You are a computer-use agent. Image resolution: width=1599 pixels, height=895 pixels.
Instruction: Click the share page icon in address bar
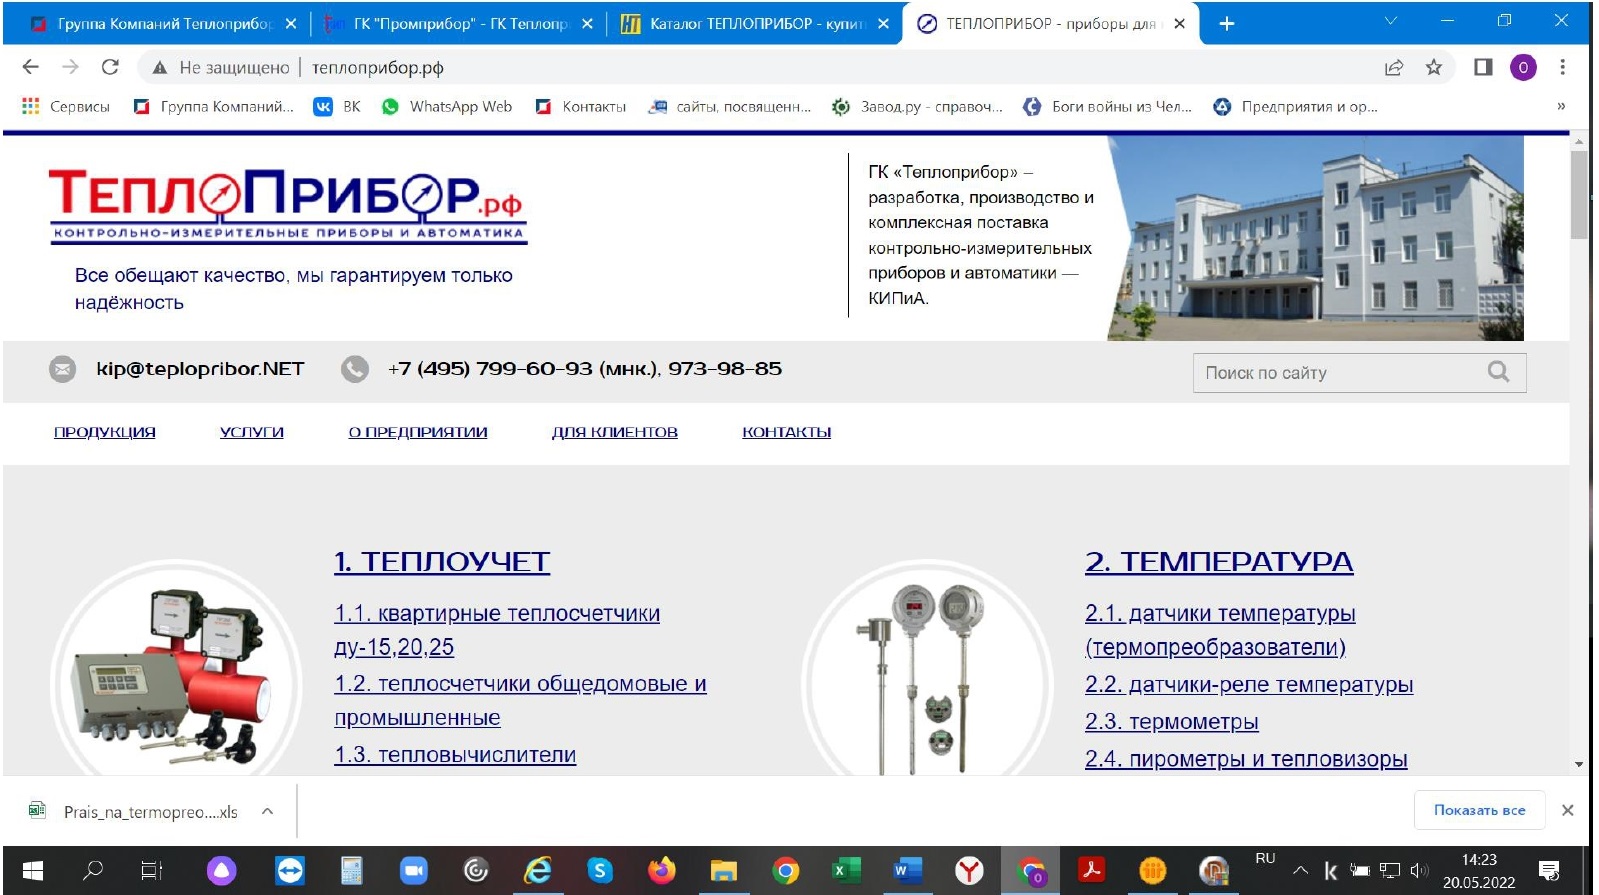coord(1393,67)
